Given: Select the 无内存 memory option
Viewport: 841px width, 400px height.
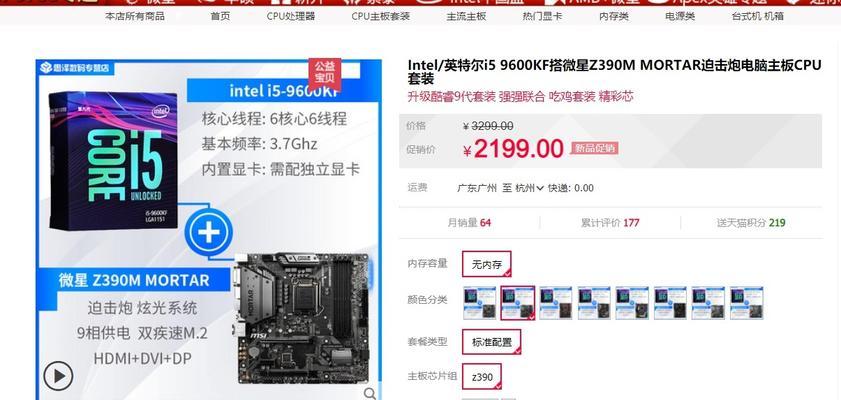Looking at the screenshot, I should point(486,264).
